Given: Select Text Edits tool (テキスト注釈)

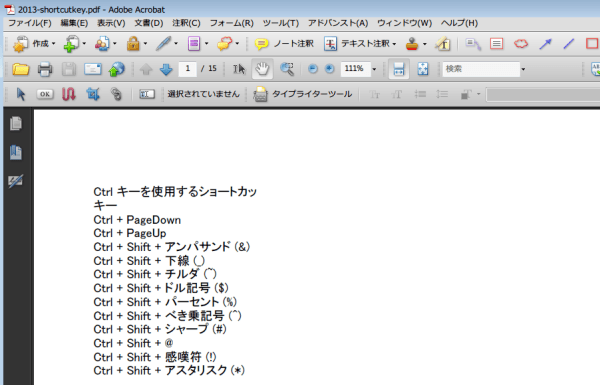Looking at the screenshot, I should pos(357,44).
